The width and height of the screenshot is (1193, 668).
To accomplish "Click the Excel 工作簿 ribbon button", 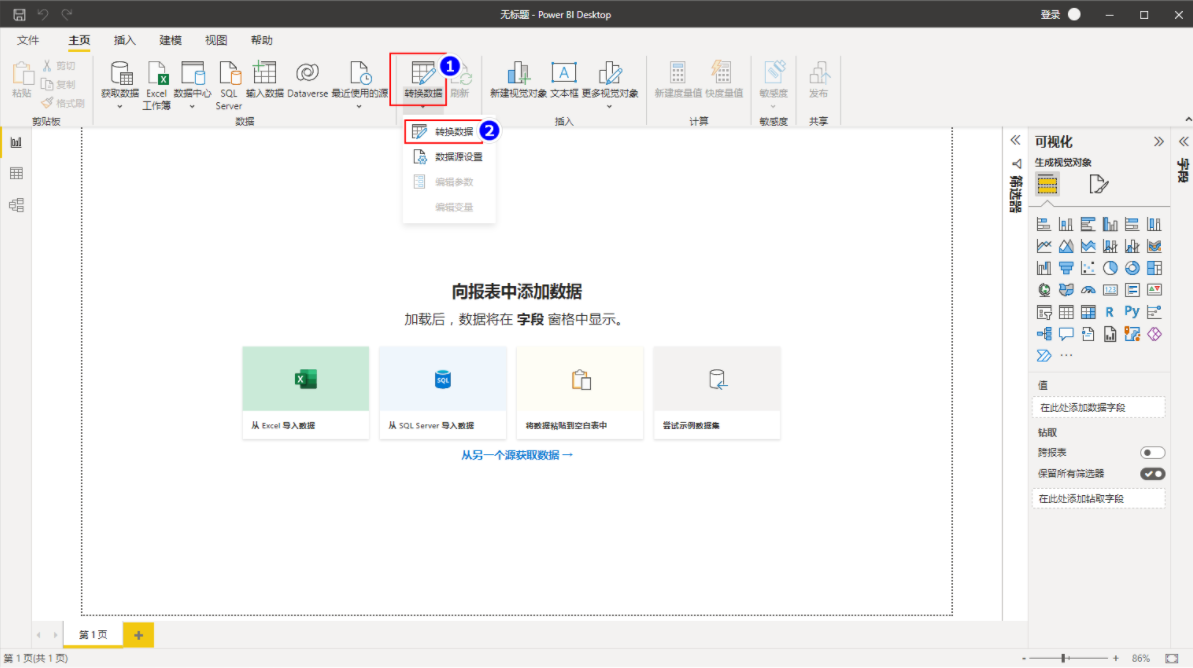I will (157, 85).
